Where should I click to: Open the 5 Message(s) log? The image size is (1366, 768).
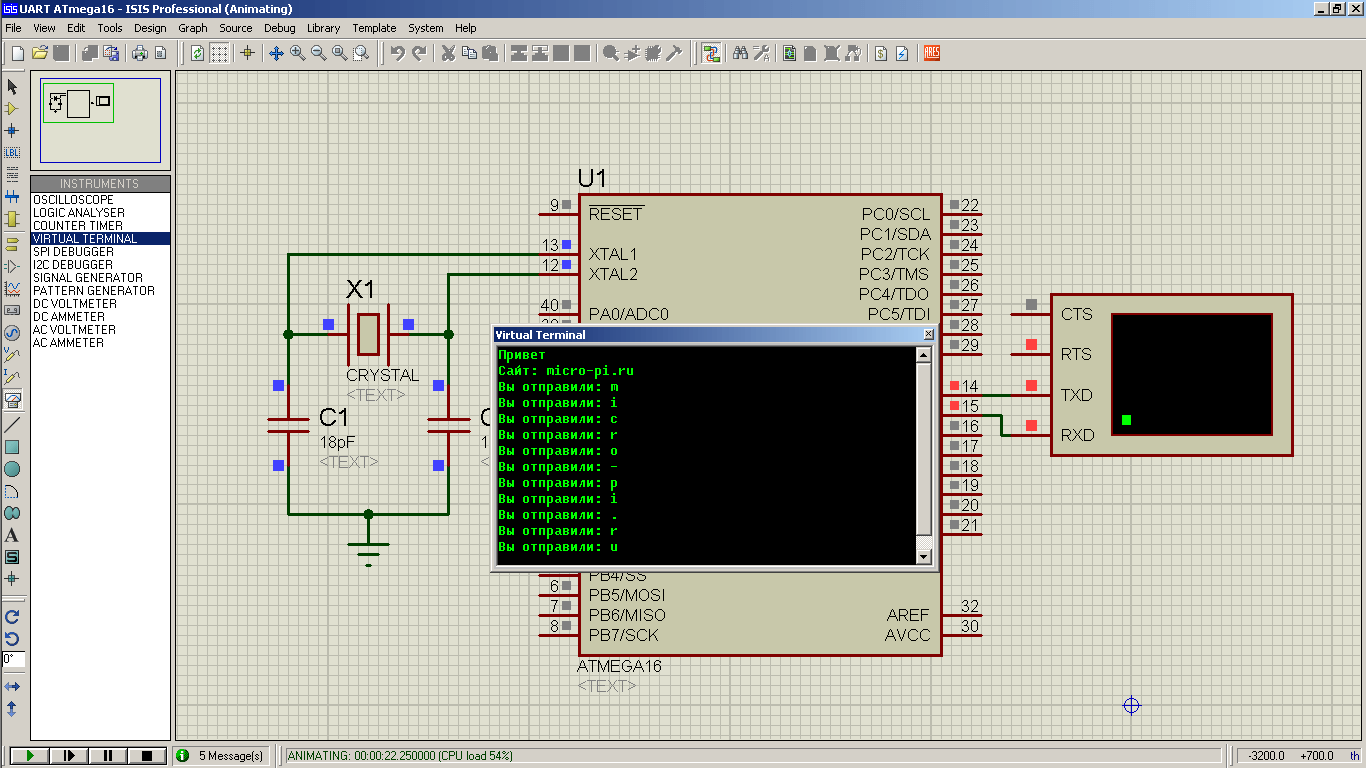click(222, 756)
